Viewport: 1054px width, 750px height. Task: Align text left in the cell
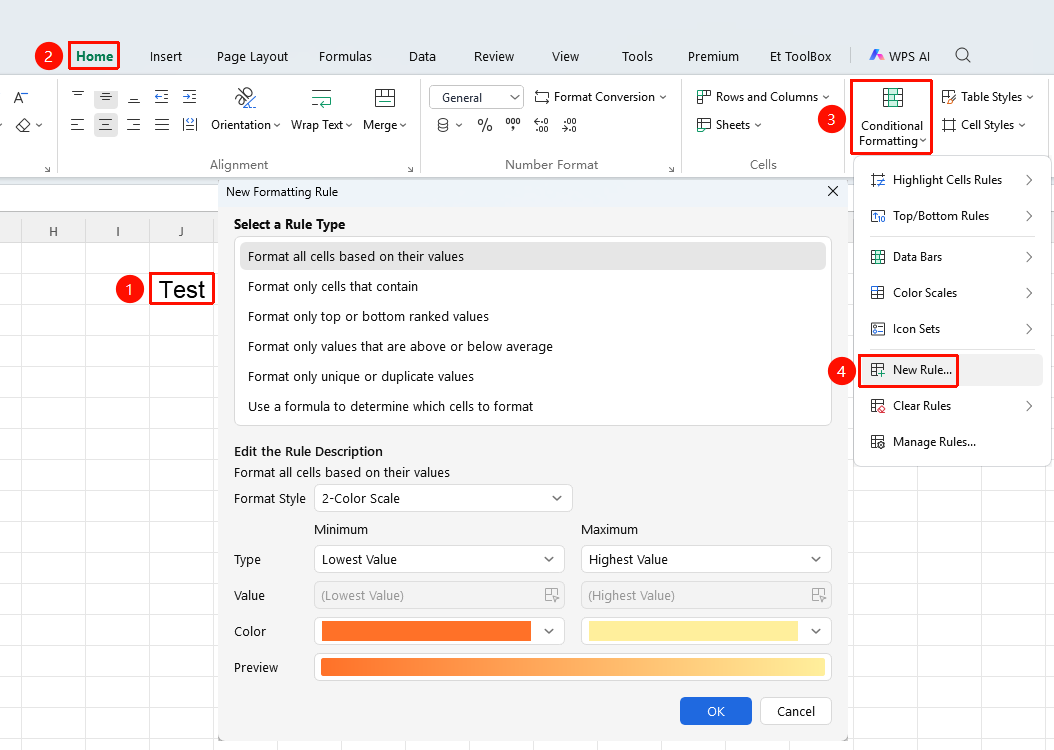[78, 125]
